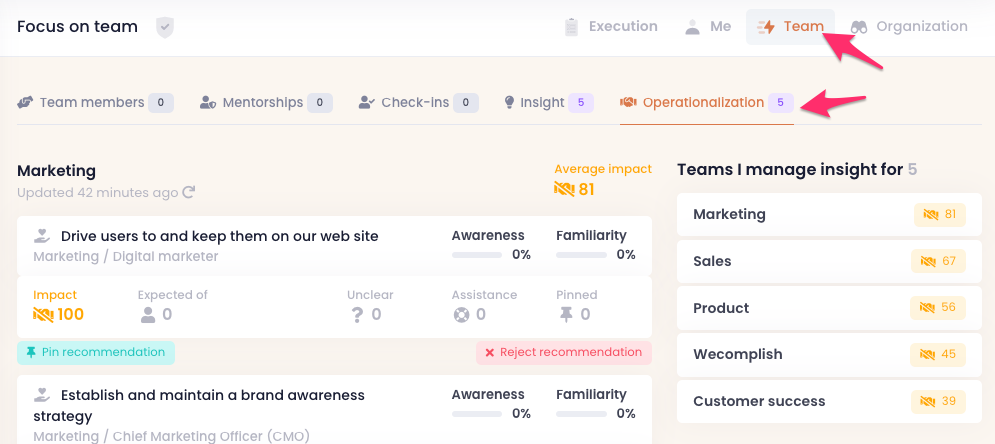This screenshot has width=995, height=444.
Task: Click the Pinned pushpin icon
Action: tap(566, 315)
